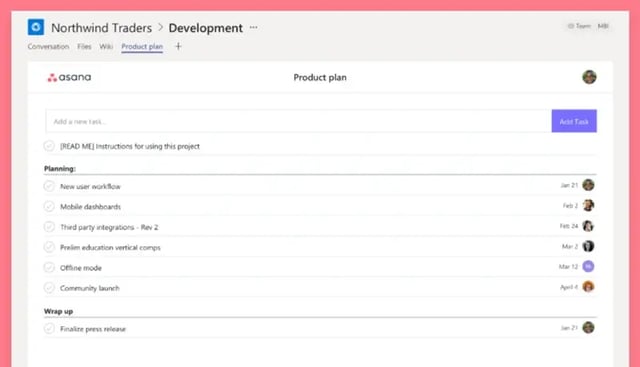Click the Planning section header
The image size is (640, 367).
coord(60,169)
